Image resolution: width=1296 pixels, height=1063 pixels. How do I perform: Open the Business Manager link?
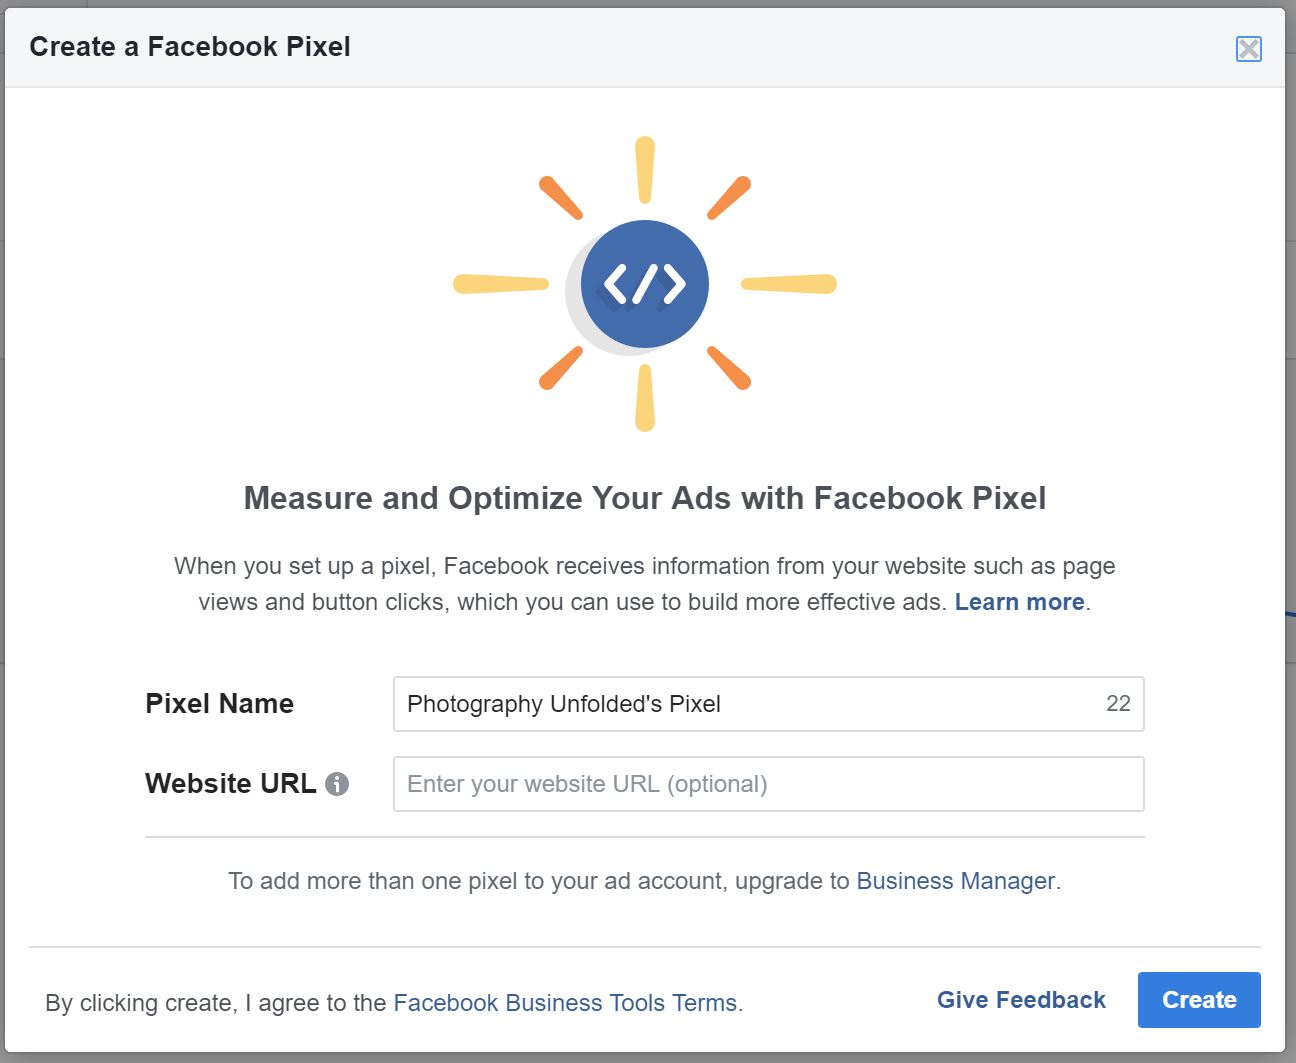point(955,881)
